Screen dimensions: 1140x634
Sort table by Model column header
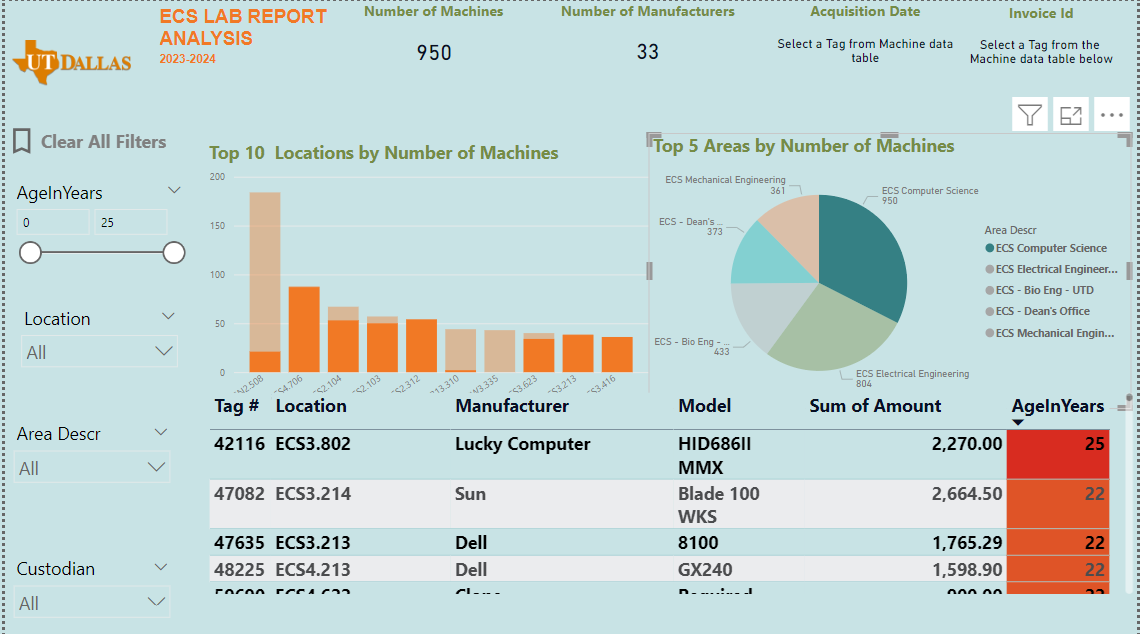point(705,406)
